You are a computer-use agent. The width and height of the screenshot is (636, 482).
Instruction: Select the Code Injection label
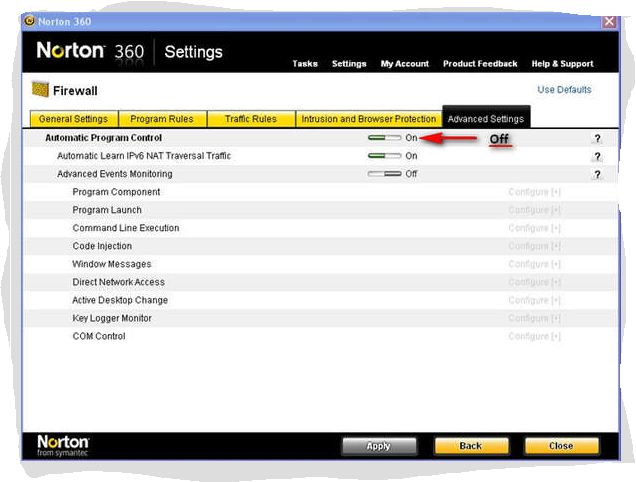[102, 246]
